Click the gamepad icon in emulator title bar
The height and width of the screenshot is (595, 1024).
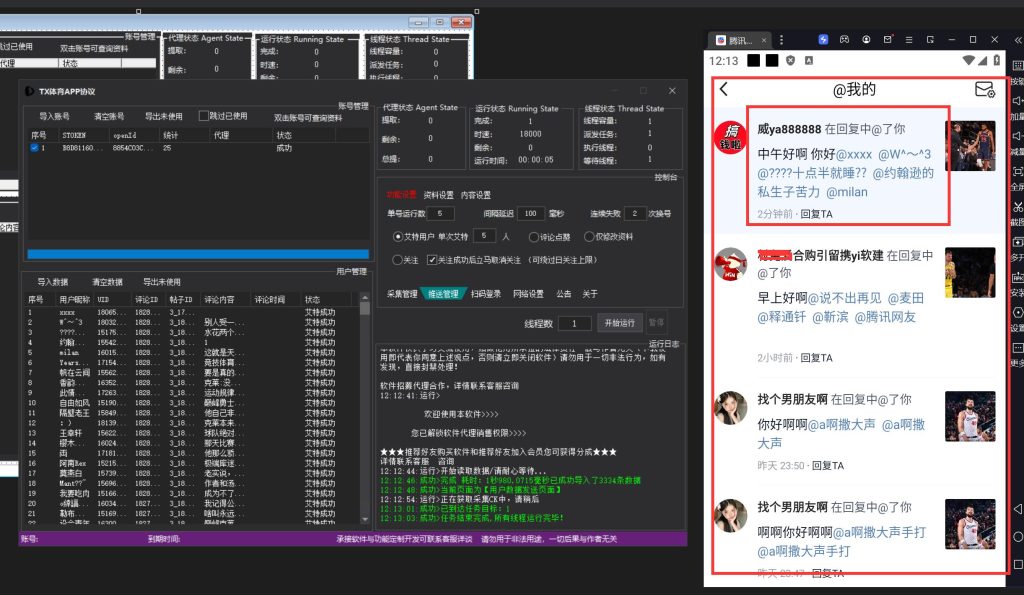pyautogui.click(x=844, y=40)
